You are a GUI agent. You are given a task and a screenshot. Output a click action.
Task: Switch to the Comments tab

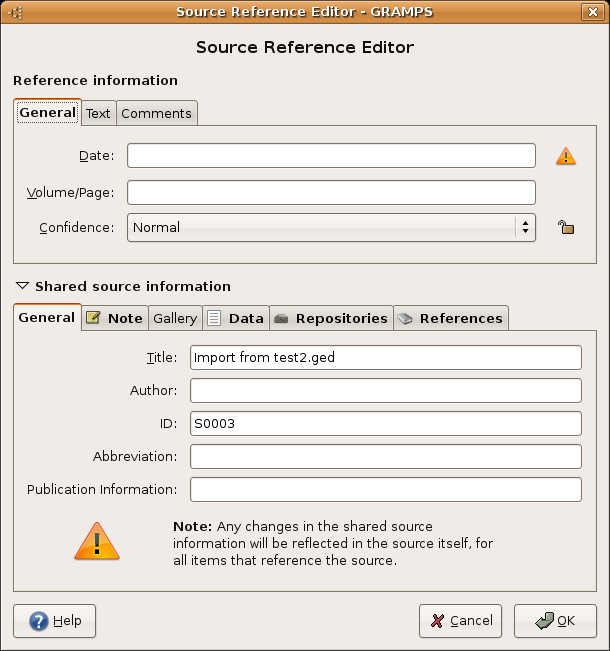(156, 113)
